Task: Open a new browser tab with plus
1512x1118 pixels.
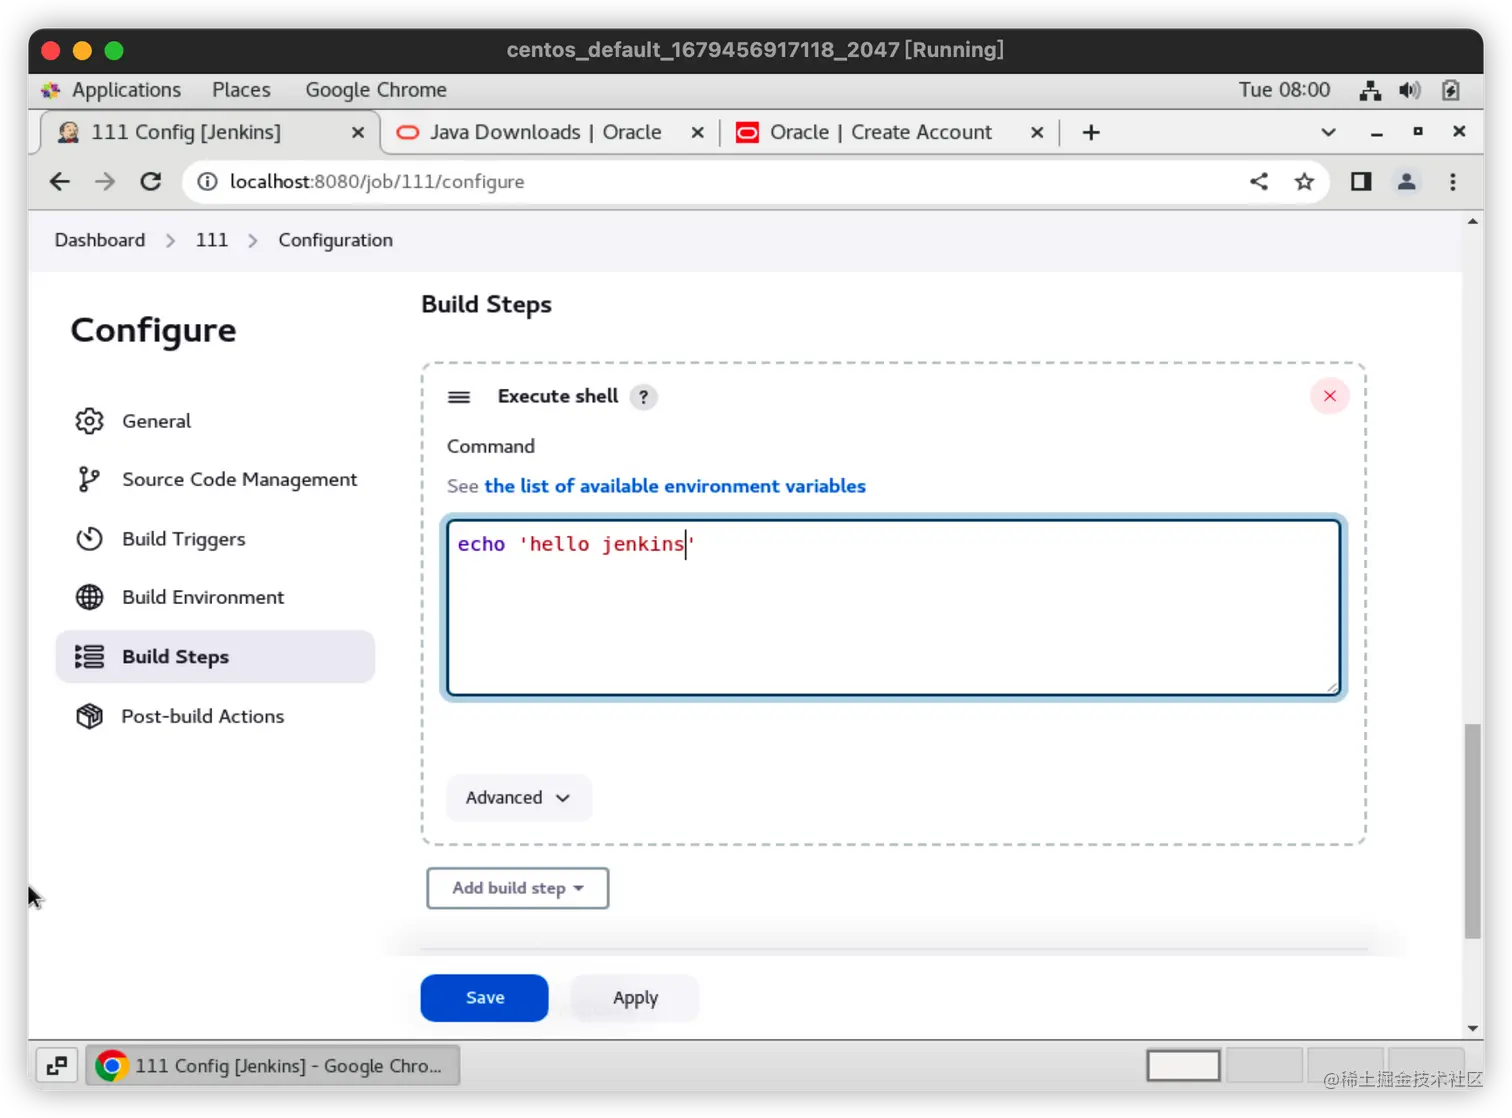Action: (1091, 132)
